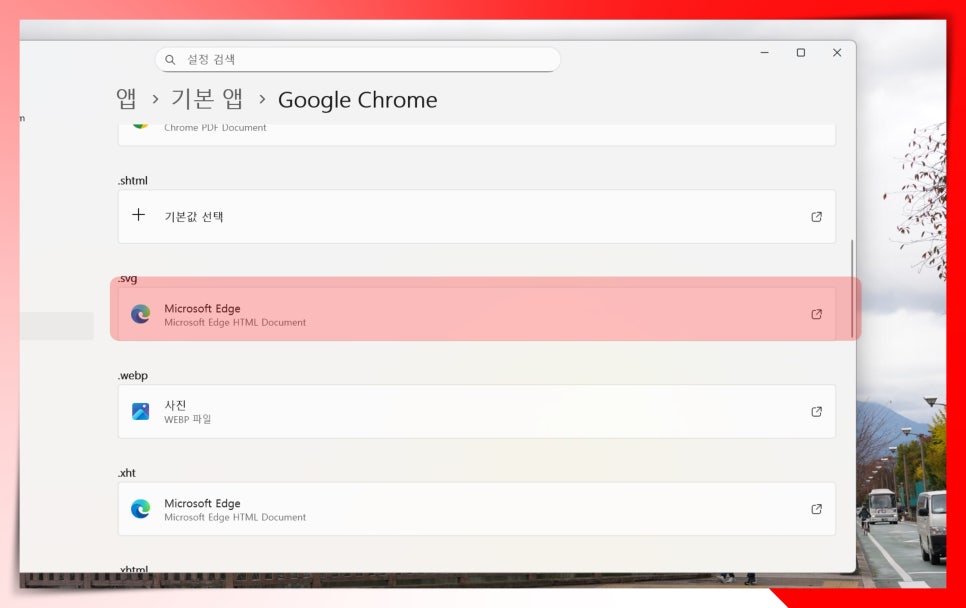Click the .webp extension label
This screenshot has width=966, height=608.
point(133,375)
